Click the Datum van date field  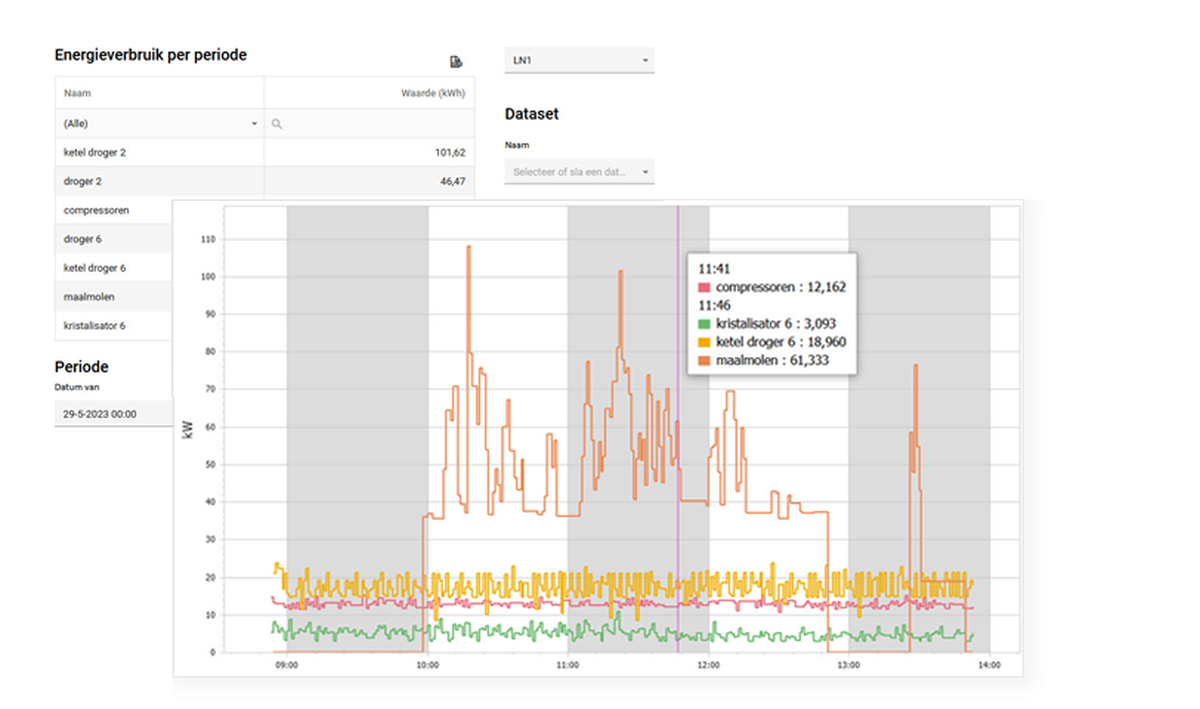pos(114,413)
